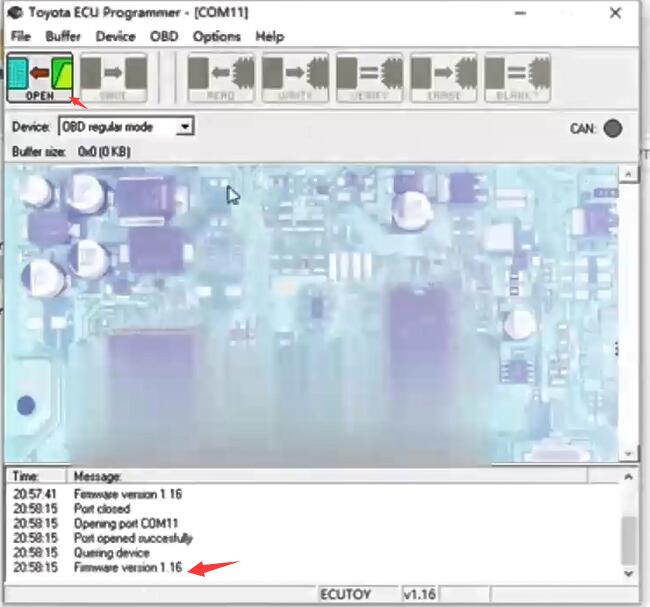Click the ECUTOY status bar cell
This screenshot has width=650, height=607.
coord(359,595)
